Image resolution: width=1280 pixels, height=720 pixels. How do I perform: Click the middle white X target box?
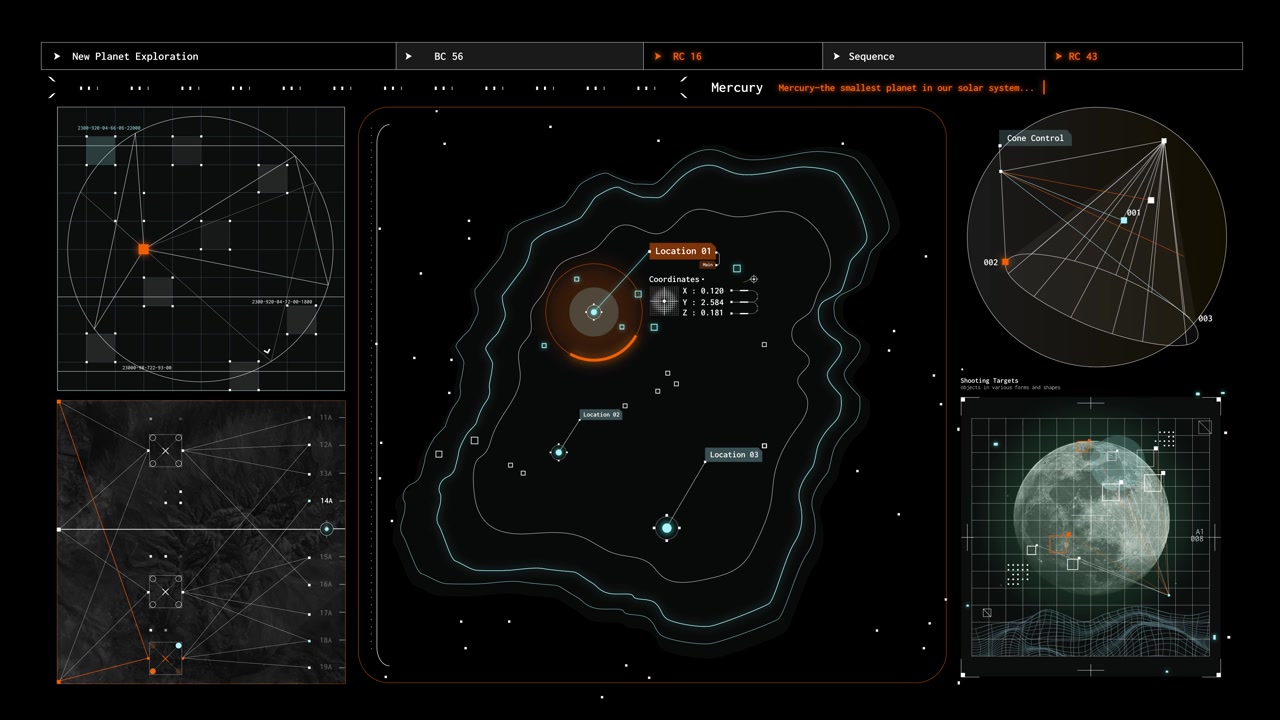point(166,592)
